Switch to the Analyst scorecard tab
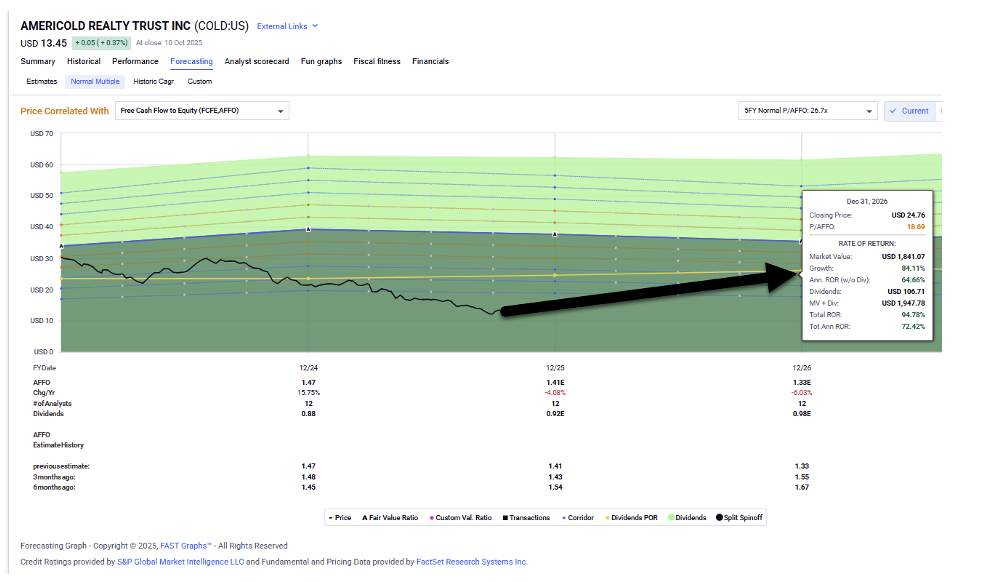The width and height of the screenshot is (1003, 582). click(x=257, y=61)
